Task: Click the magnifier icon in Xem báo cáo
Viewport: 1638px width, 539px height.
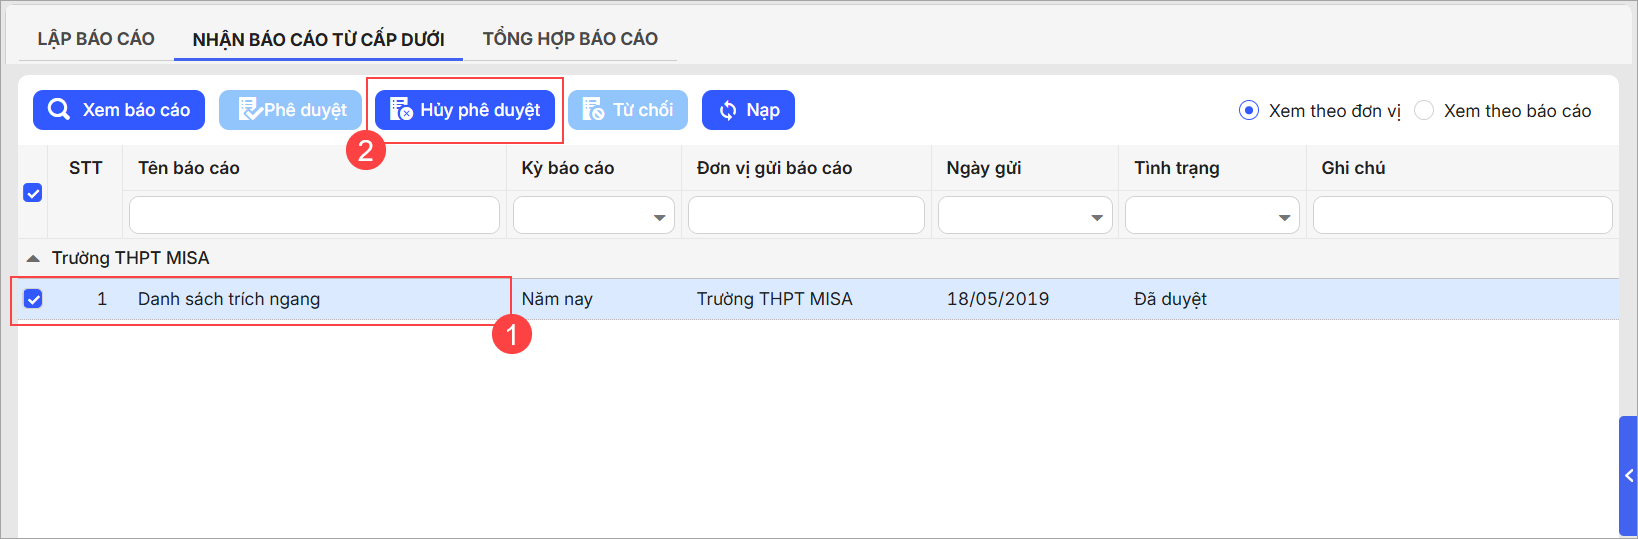Action: click(59, 110)
